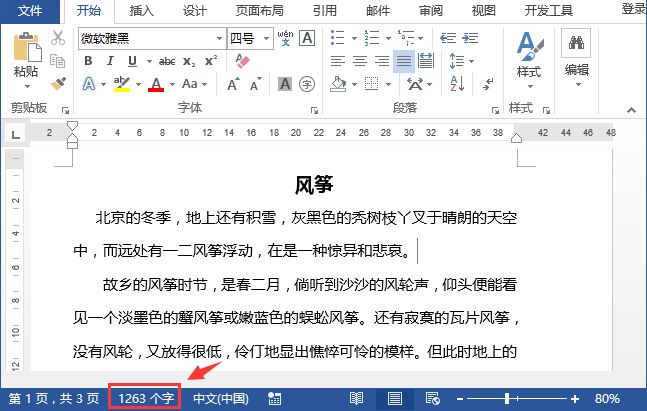The width and height of the screenshot is (647, 411).
Task: Switch to Web Layout view icon
Action: (x=432, y=398)
